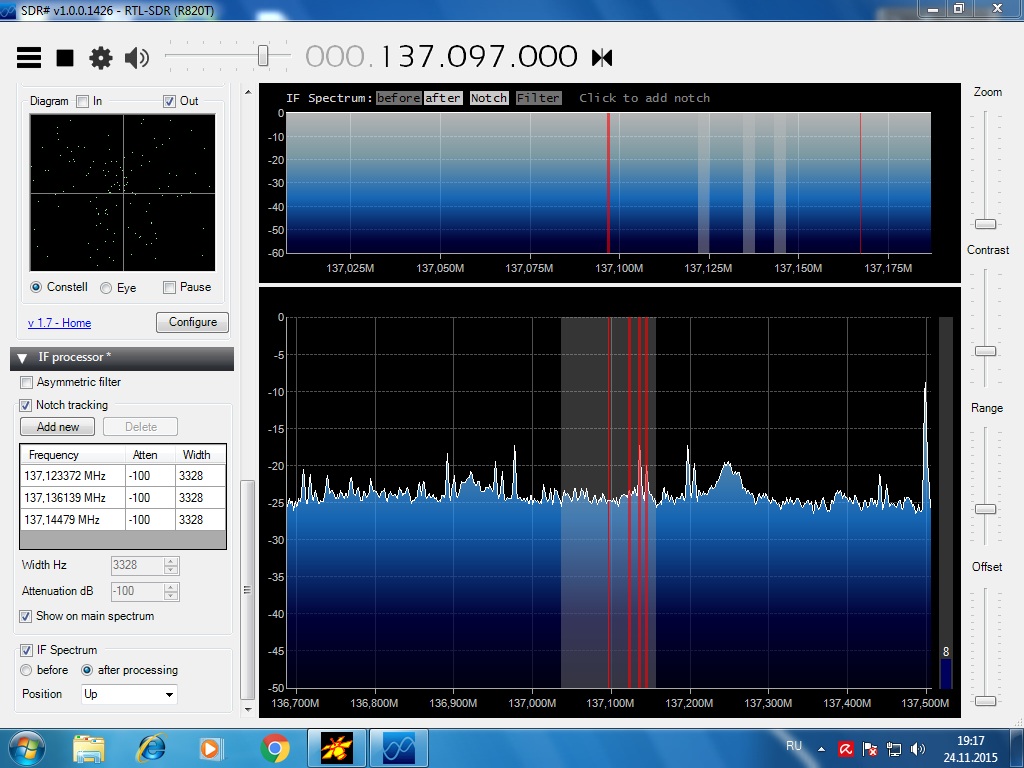
Task: Click the left panel scrollbar thumb
Action: (x=248, y=589)
